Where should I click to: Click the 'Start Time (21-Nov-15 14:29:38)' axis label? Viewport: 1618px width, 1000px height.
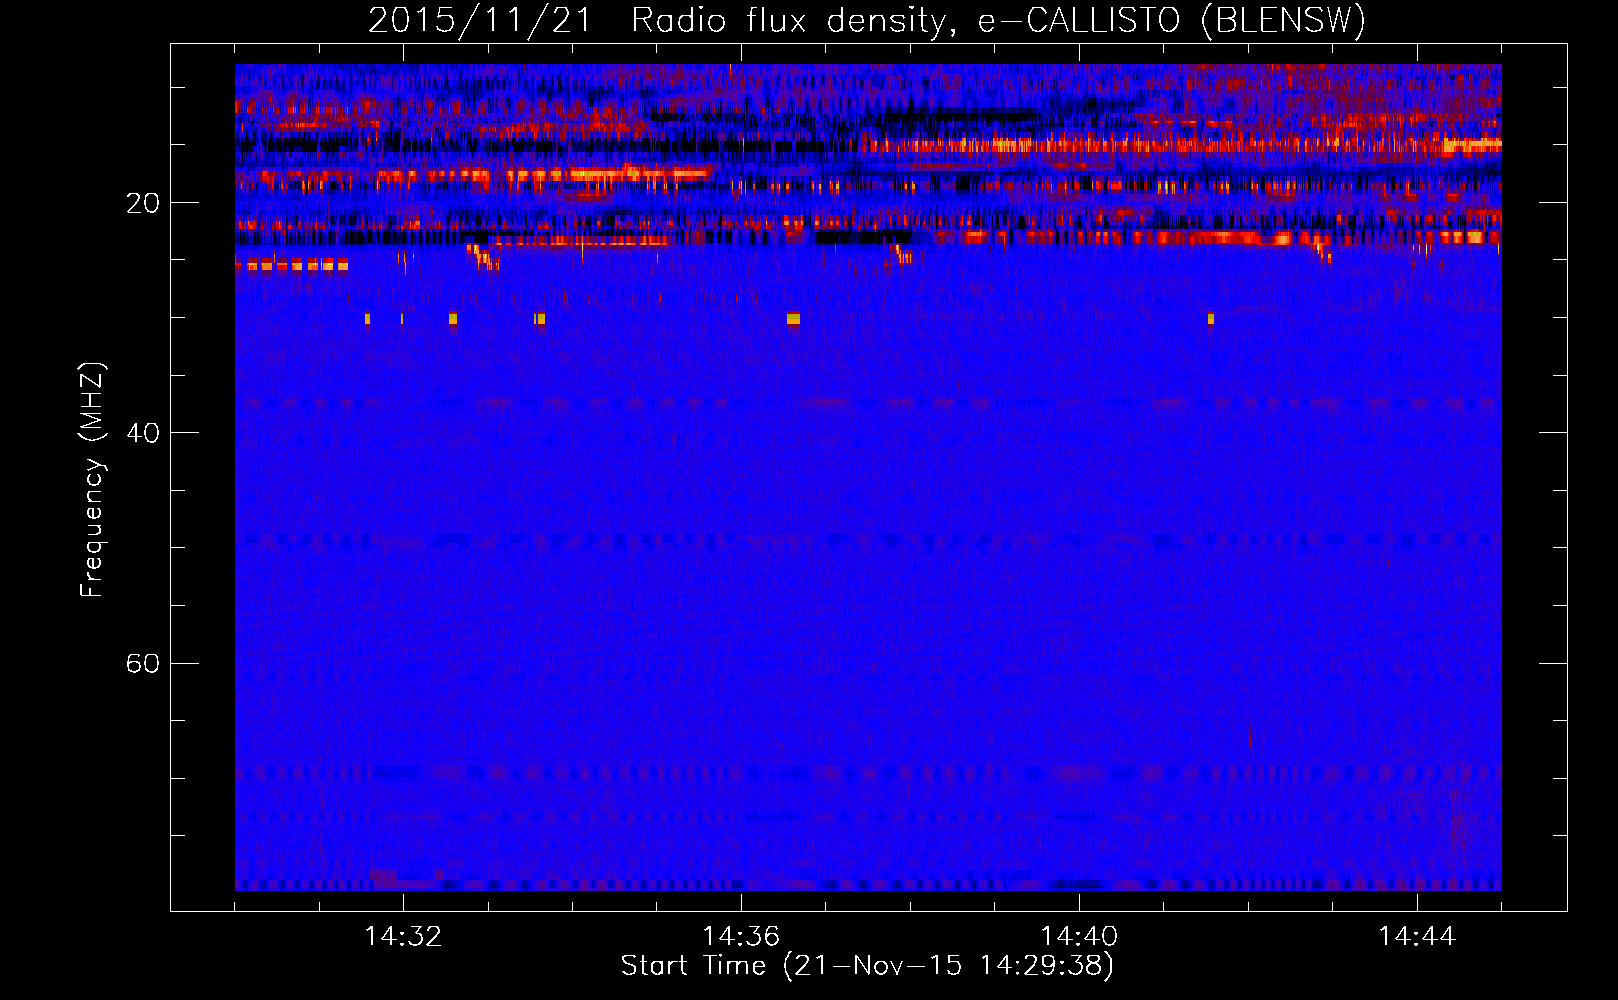click(x=867, y=966)
